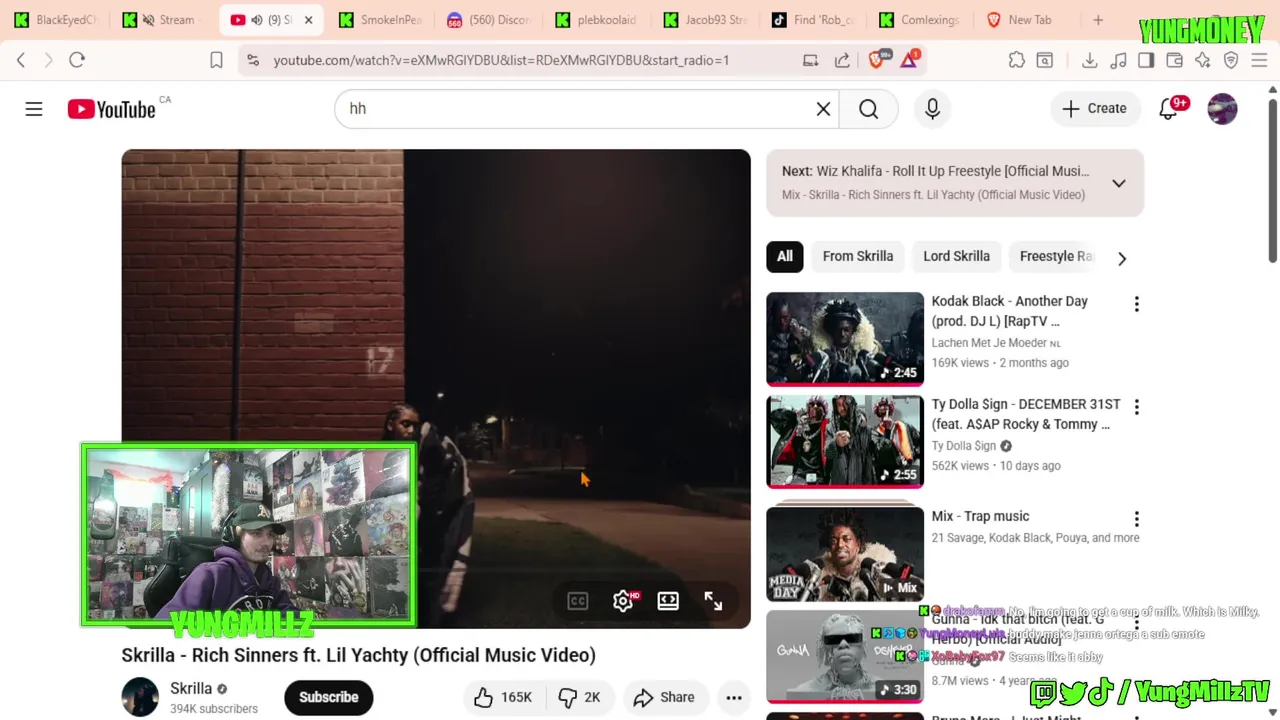
Task: Open options for Mix - Trap music
Action: tap(1136, 519)
